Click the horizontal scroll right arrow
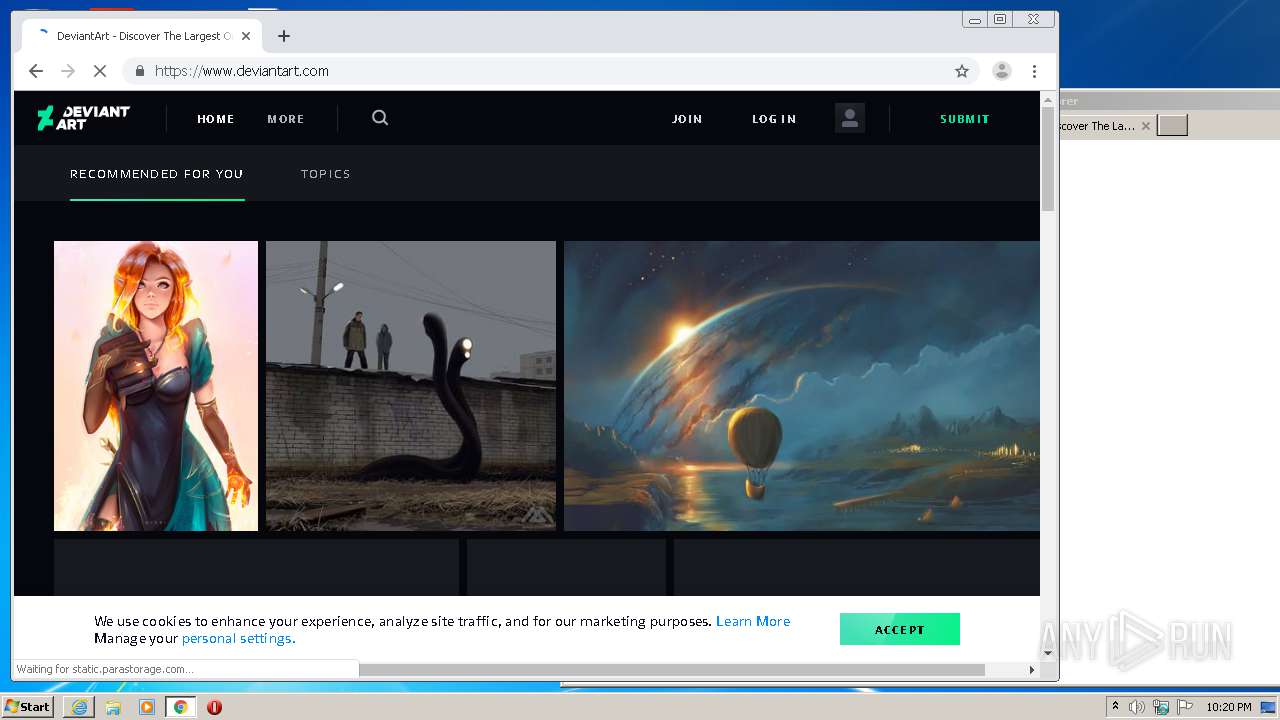The height and width of the screenshot is (720, 1280). tap(1032, 670)
